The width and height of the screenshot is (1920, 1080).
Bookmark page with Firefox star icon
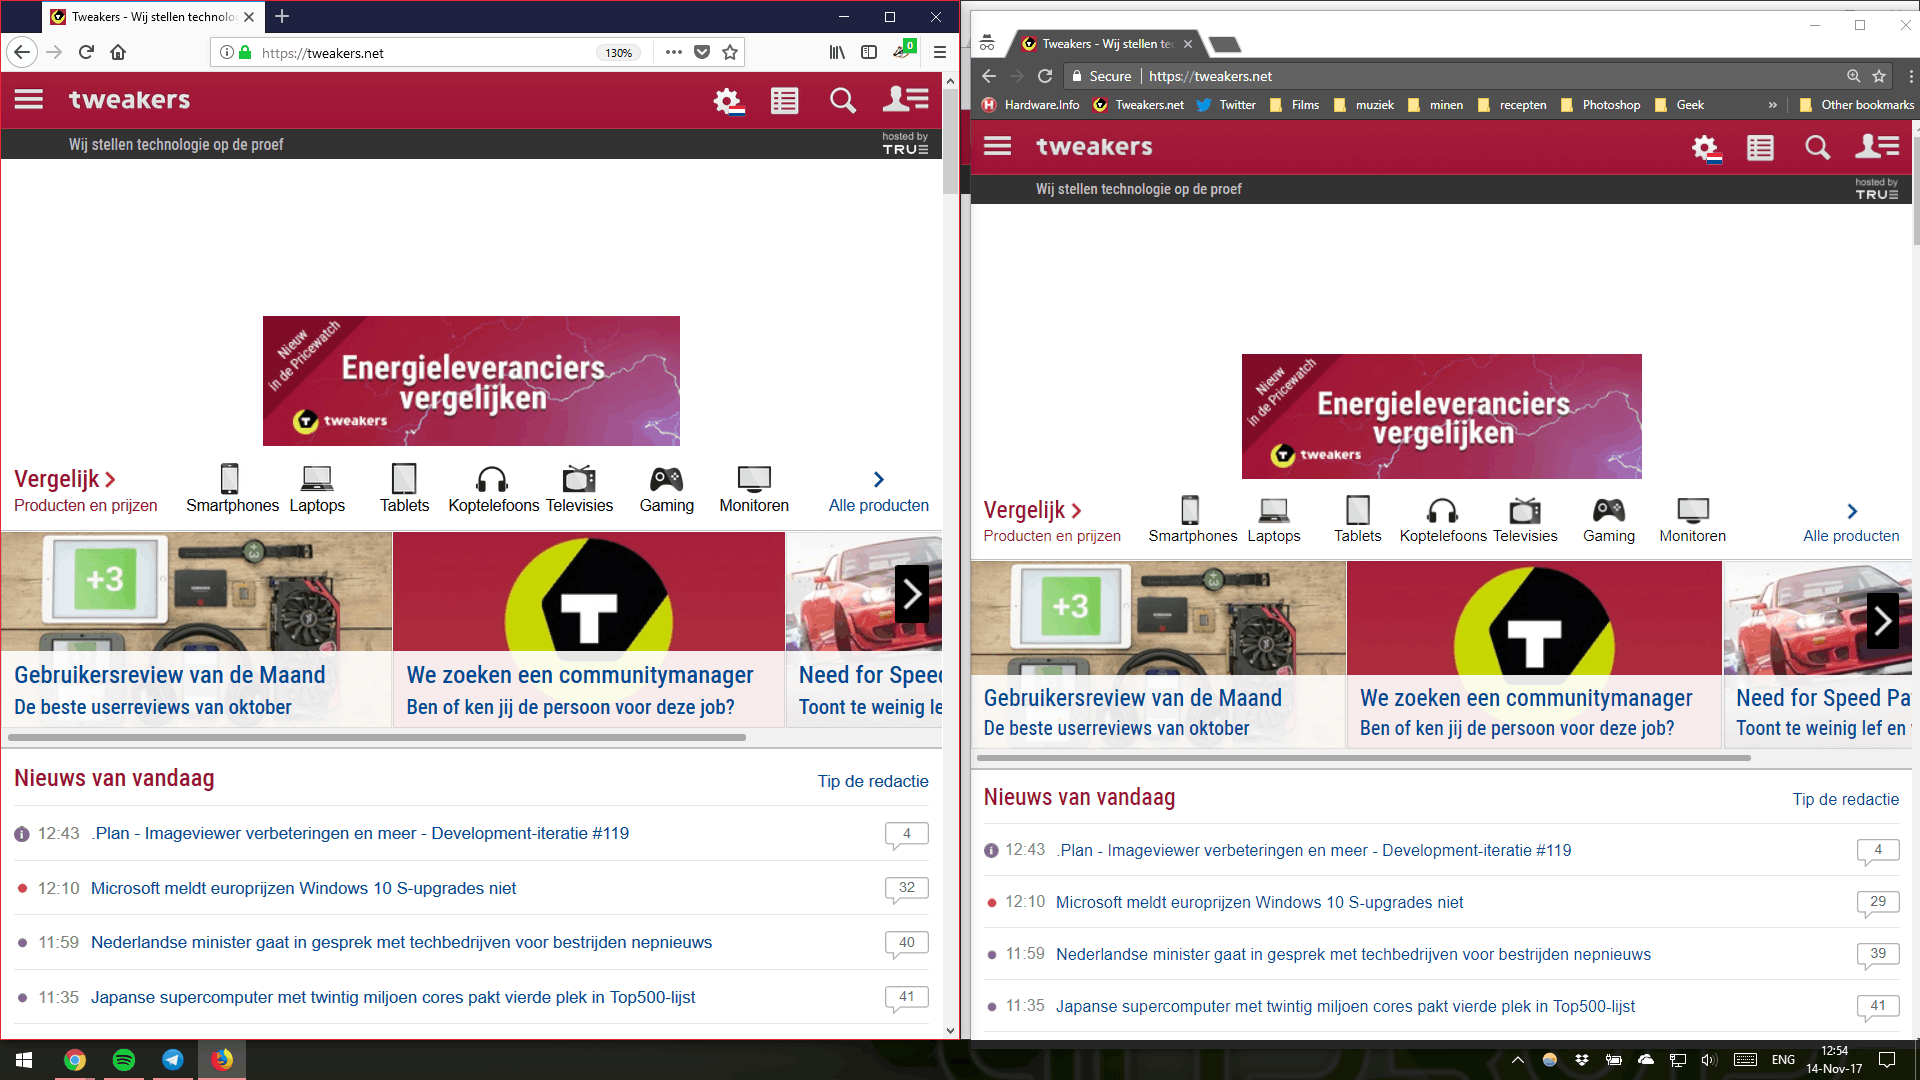click(x=730, y=53)
